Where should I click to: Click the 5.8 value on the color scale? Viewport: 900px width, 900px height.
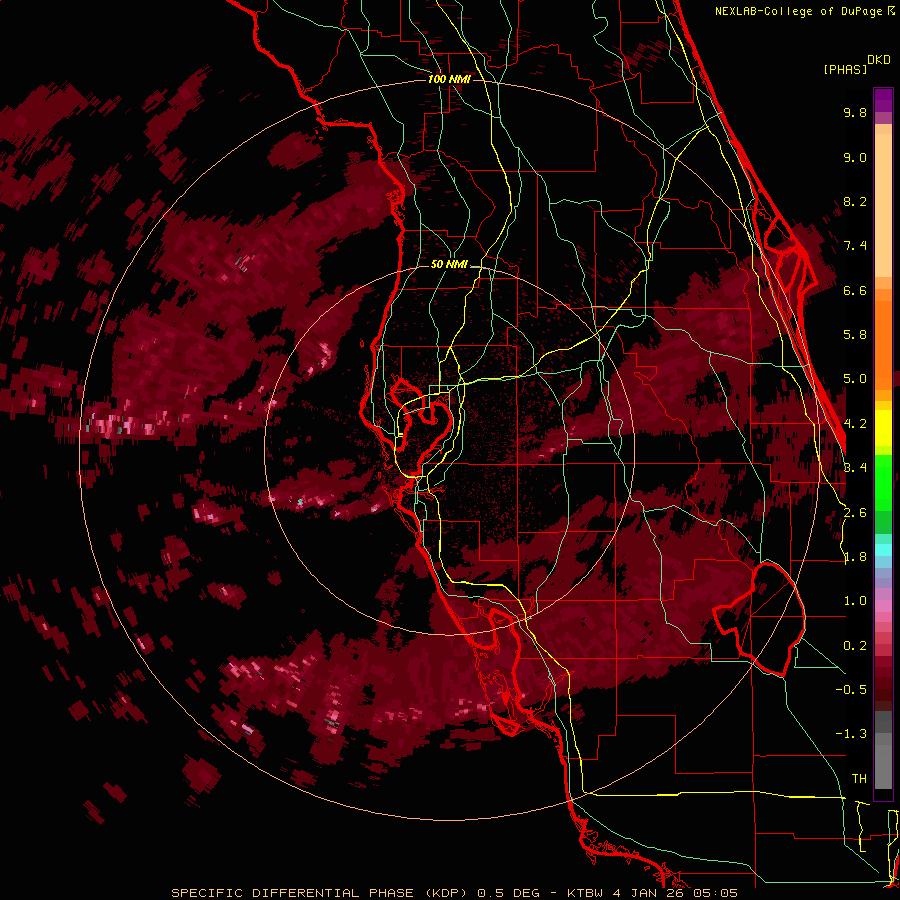[855, 335]
